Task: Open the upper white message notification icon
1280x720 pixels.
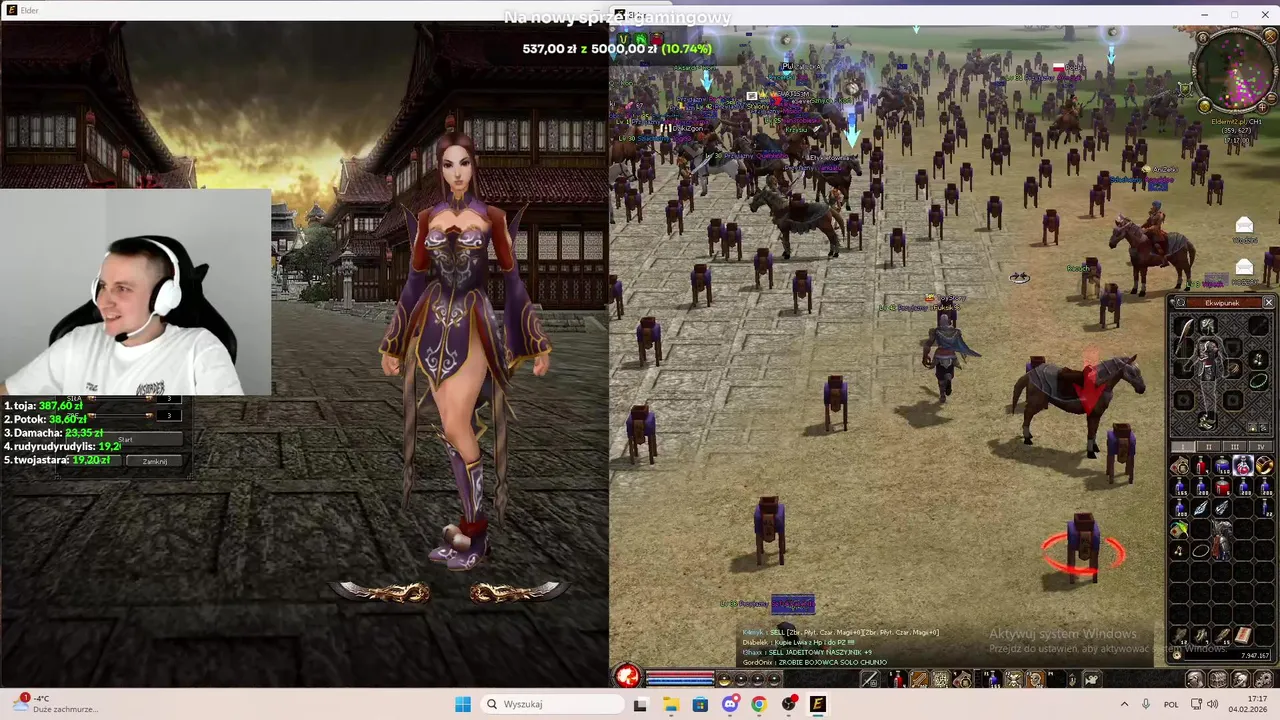Action: coord(1244,225)
